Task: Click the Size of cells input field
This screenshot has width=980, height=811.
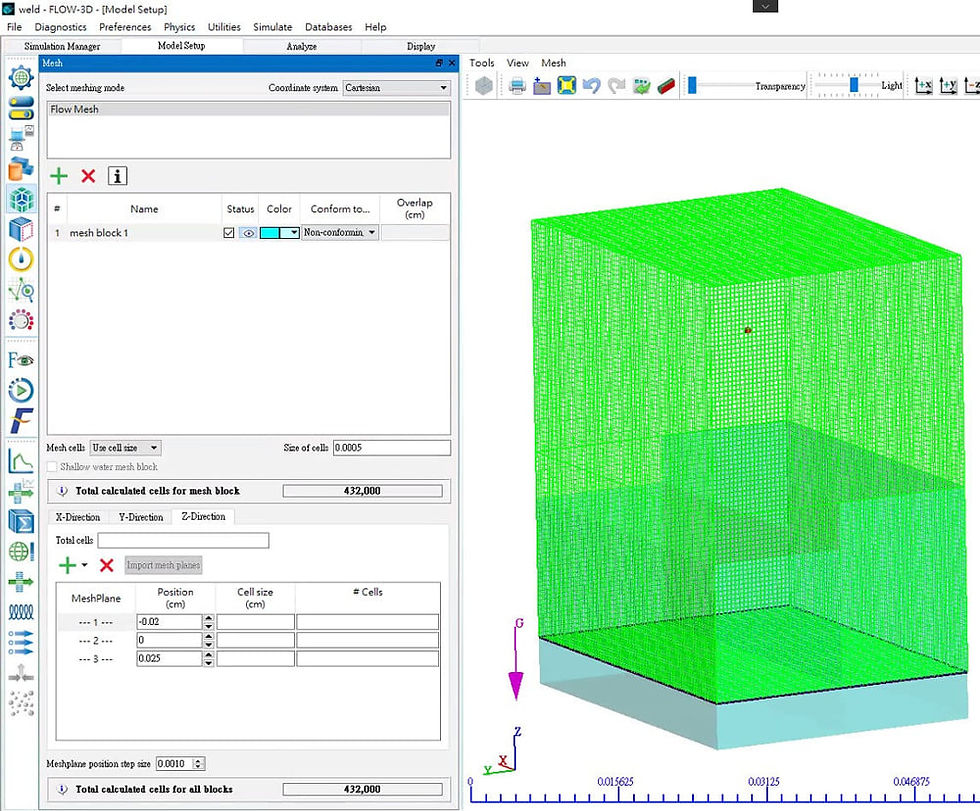Action: (x=392, y=447)
